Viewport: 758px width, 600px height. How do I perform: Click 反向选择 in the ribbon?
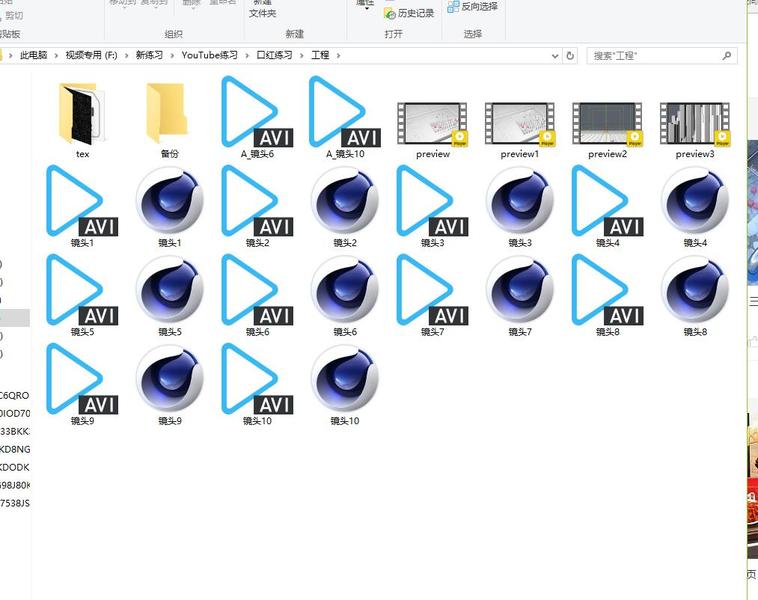pyautogui.click(x=472, y=7)
